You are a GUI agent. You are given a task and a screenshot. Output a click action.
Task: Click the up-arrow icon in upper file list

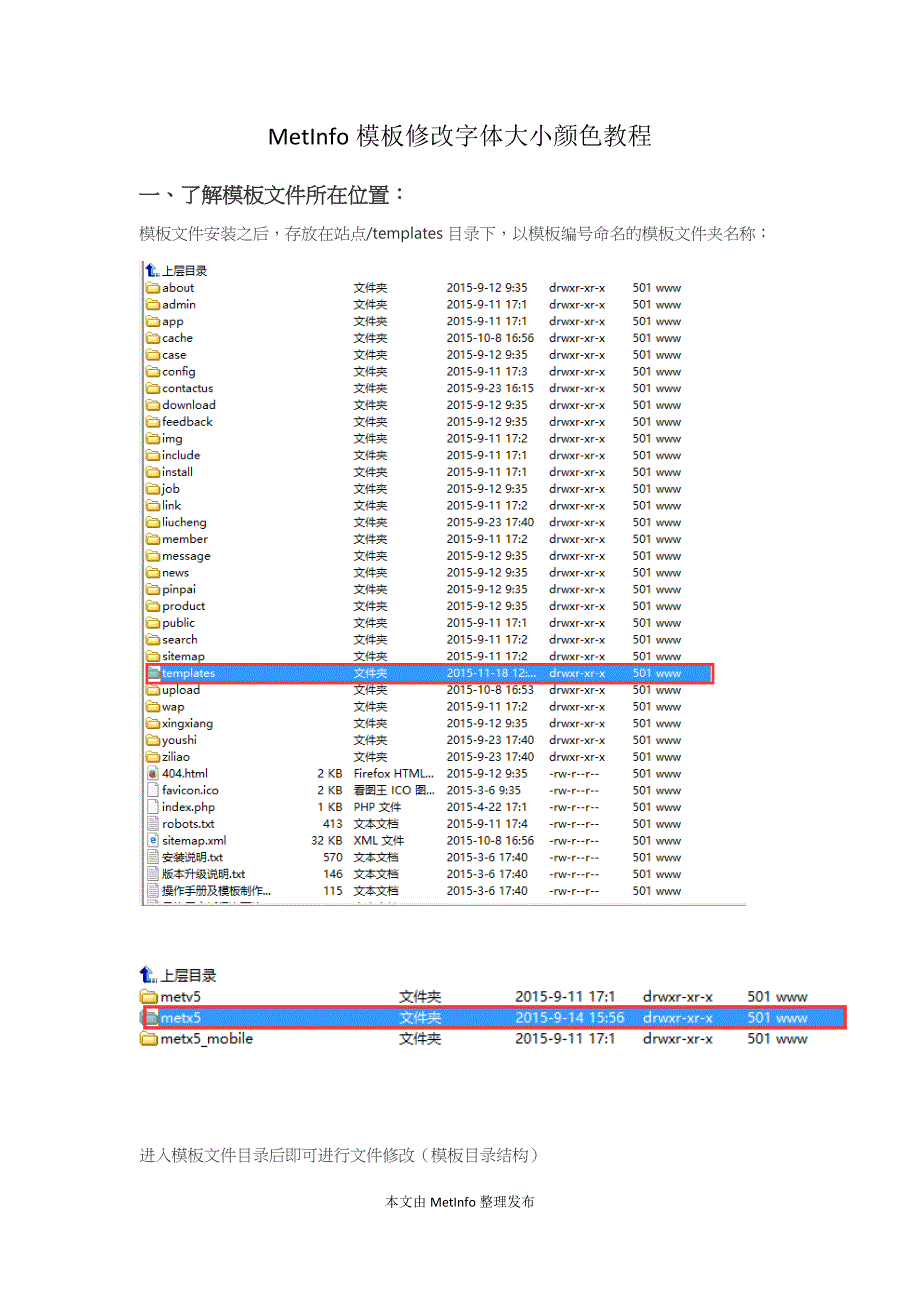[x=152, y=270]
